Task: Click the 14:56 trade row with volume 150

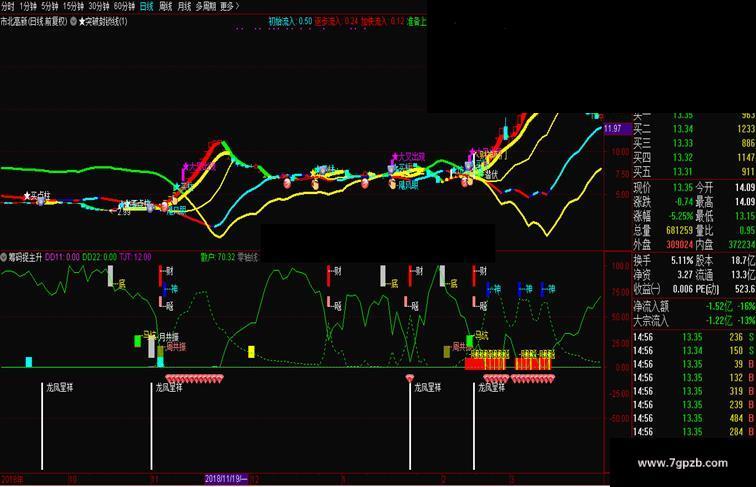Action: [x=694, y=351]
